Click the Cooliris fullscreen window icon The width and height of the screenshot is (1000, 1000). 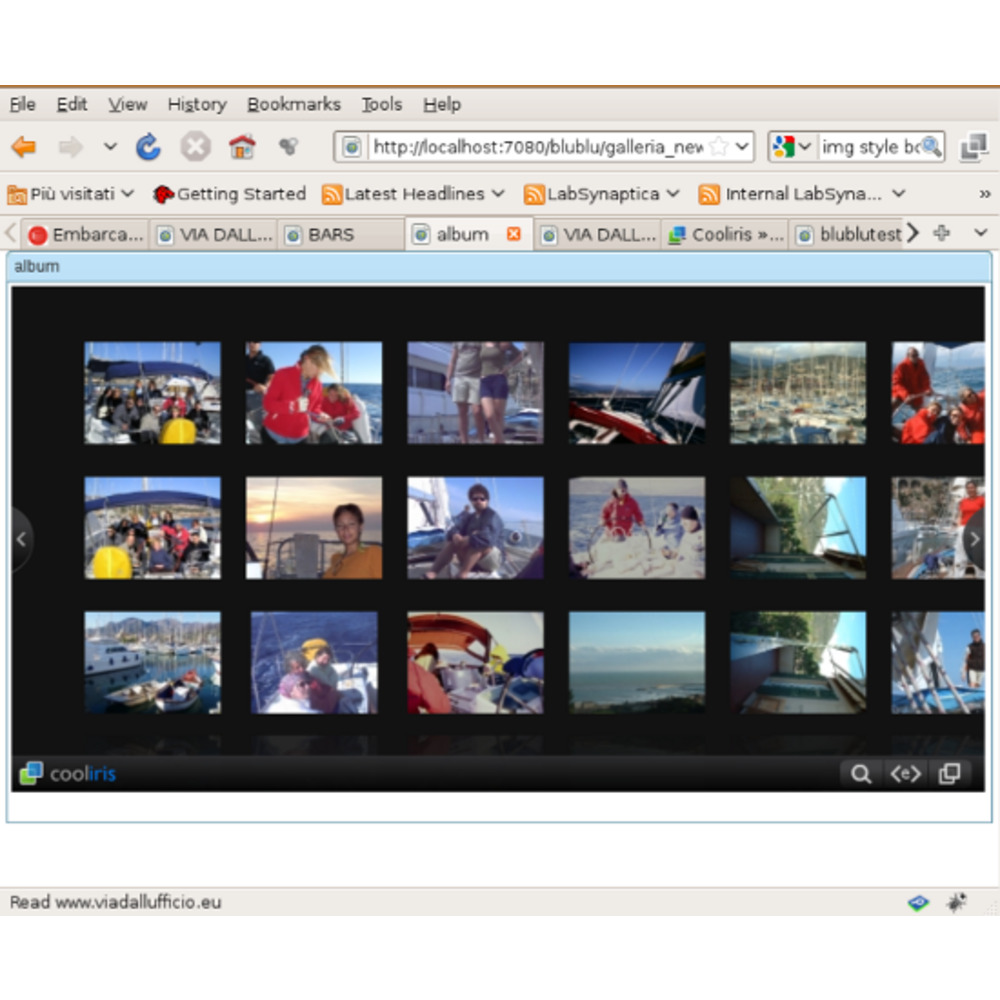coord(950,773)
